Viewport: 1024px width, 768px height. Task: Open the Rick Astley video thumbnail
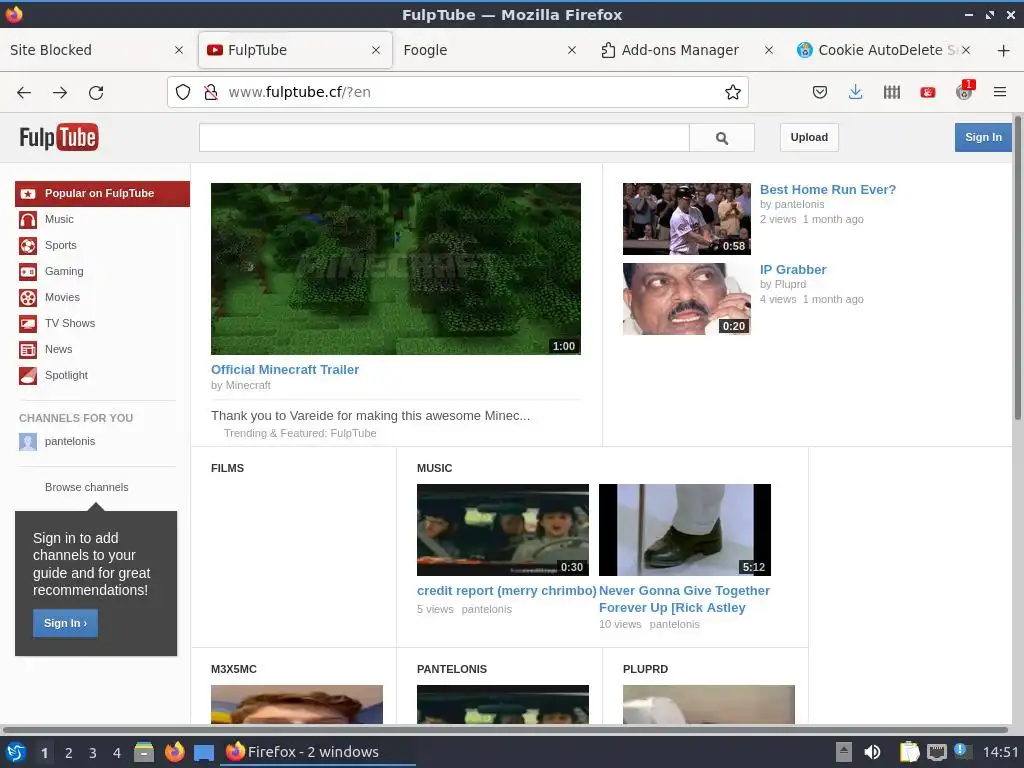coord(684,530)
